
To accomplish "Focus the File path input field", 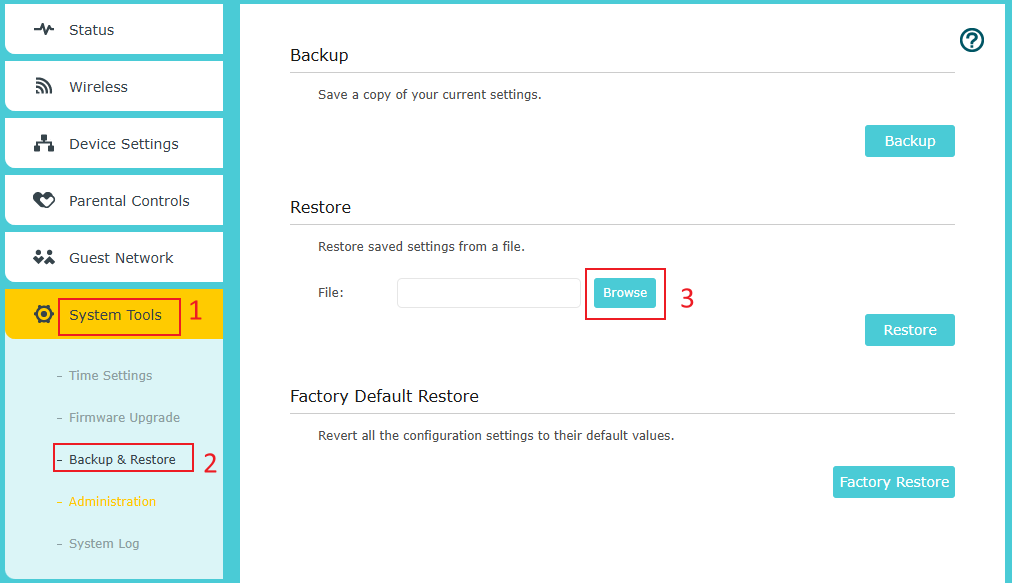I will 488,293.
